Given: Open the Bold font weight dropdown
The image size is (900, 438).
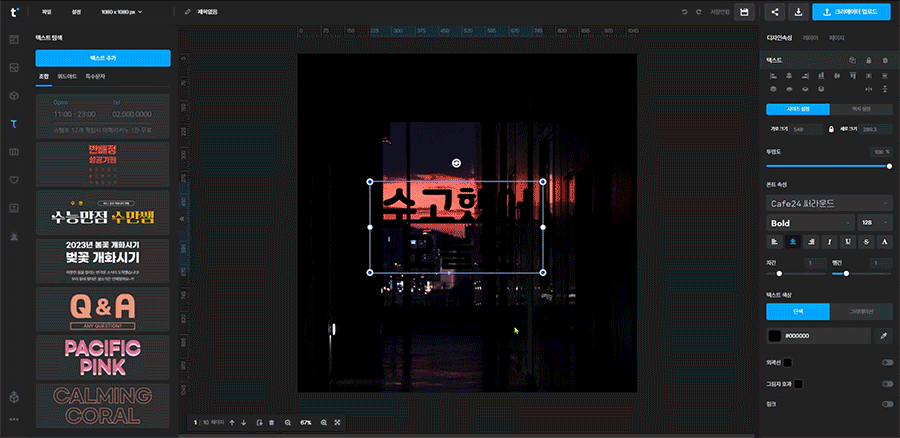Looking at the screenshot, I should click(809, 223).
